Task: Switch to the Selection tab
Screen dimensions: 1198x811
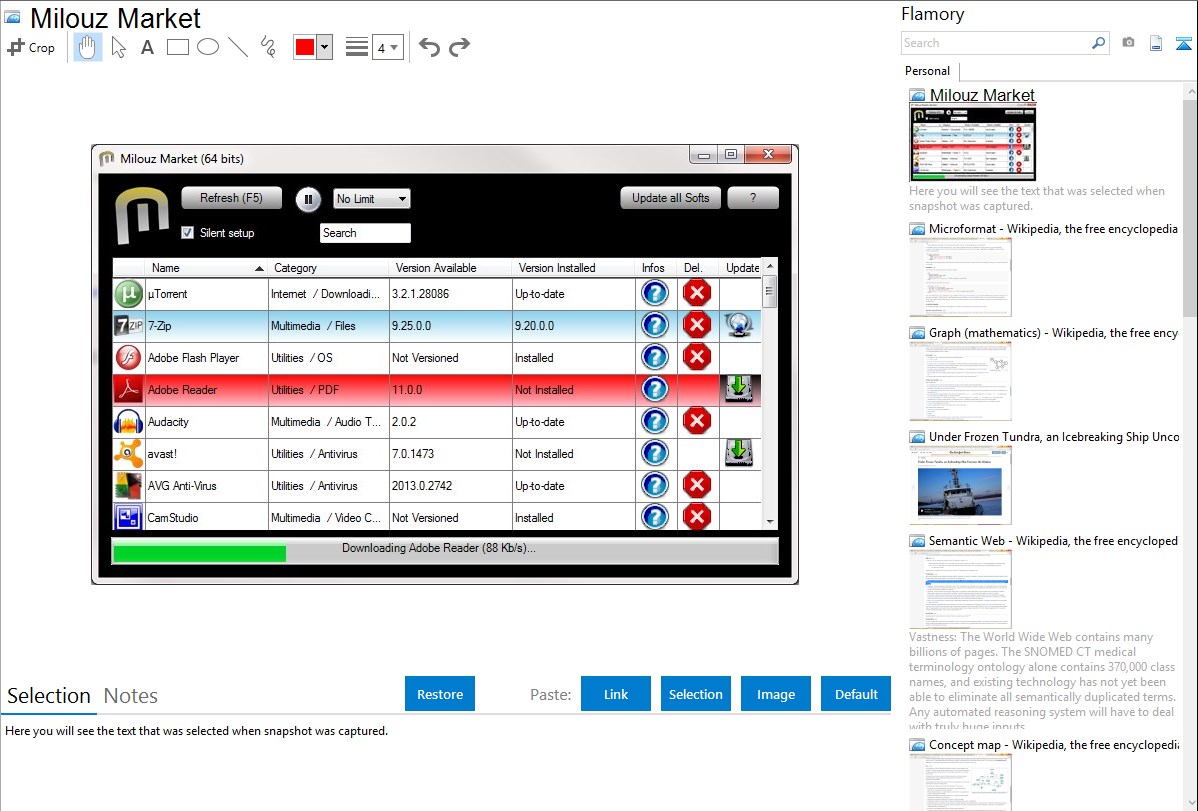Action: (x=49, y=696)
